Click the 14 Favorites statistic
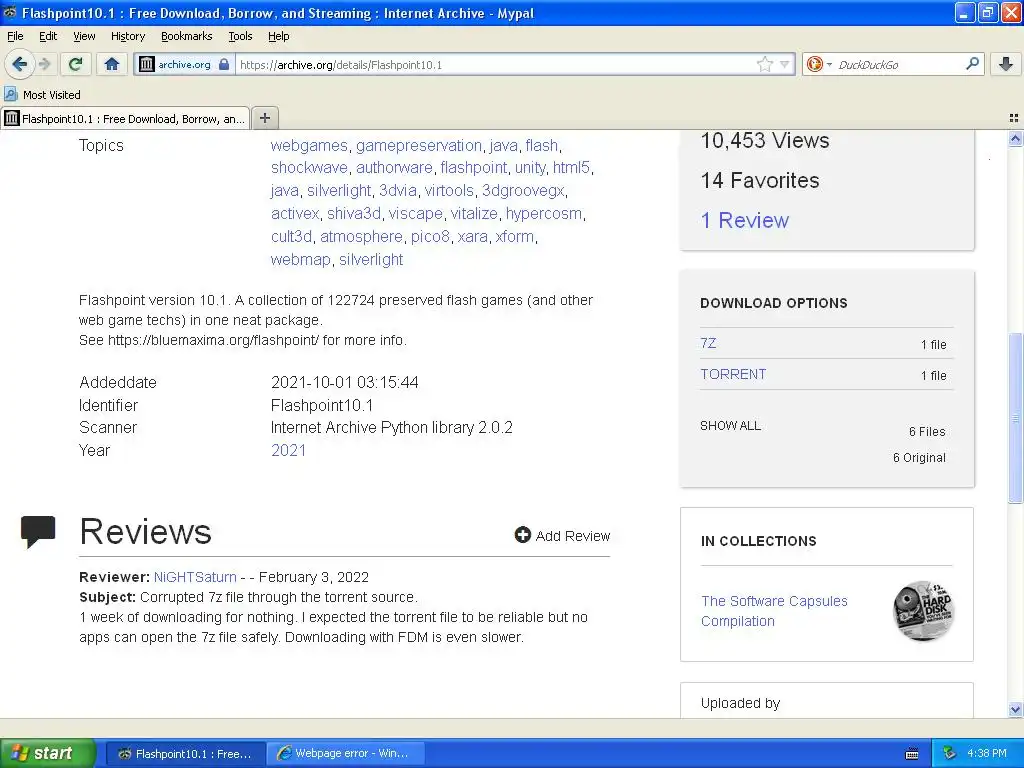This screenshot has height=768, width=1024. click(x=760, y=180)
